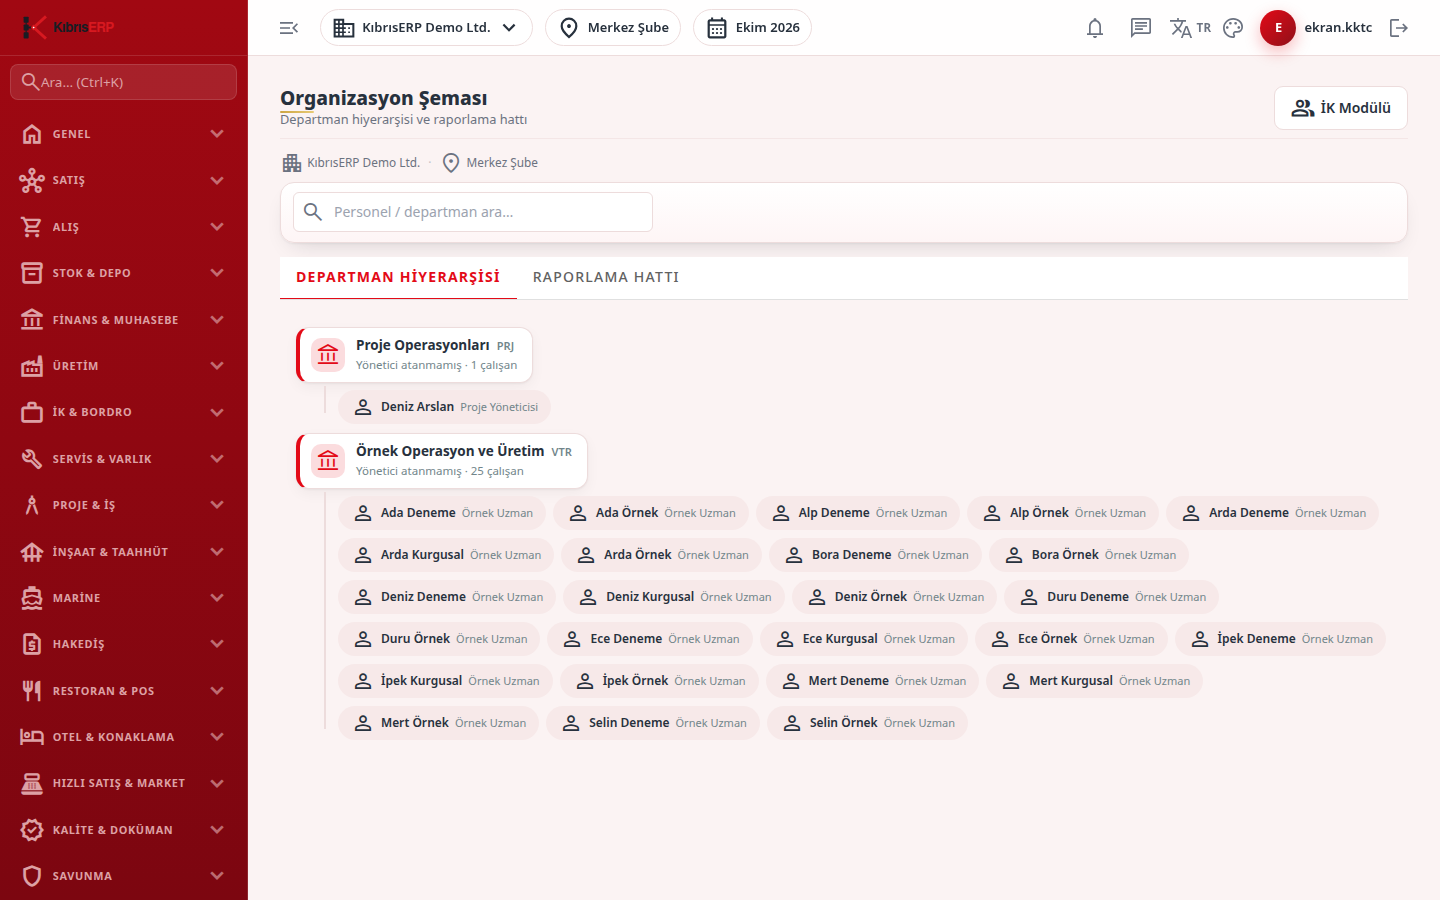Viewport: 1440px width, 900px height.
Task: Switch to Departman Hiyerarşisi tab
Action: pyautogui.click(x=398, y=277)
